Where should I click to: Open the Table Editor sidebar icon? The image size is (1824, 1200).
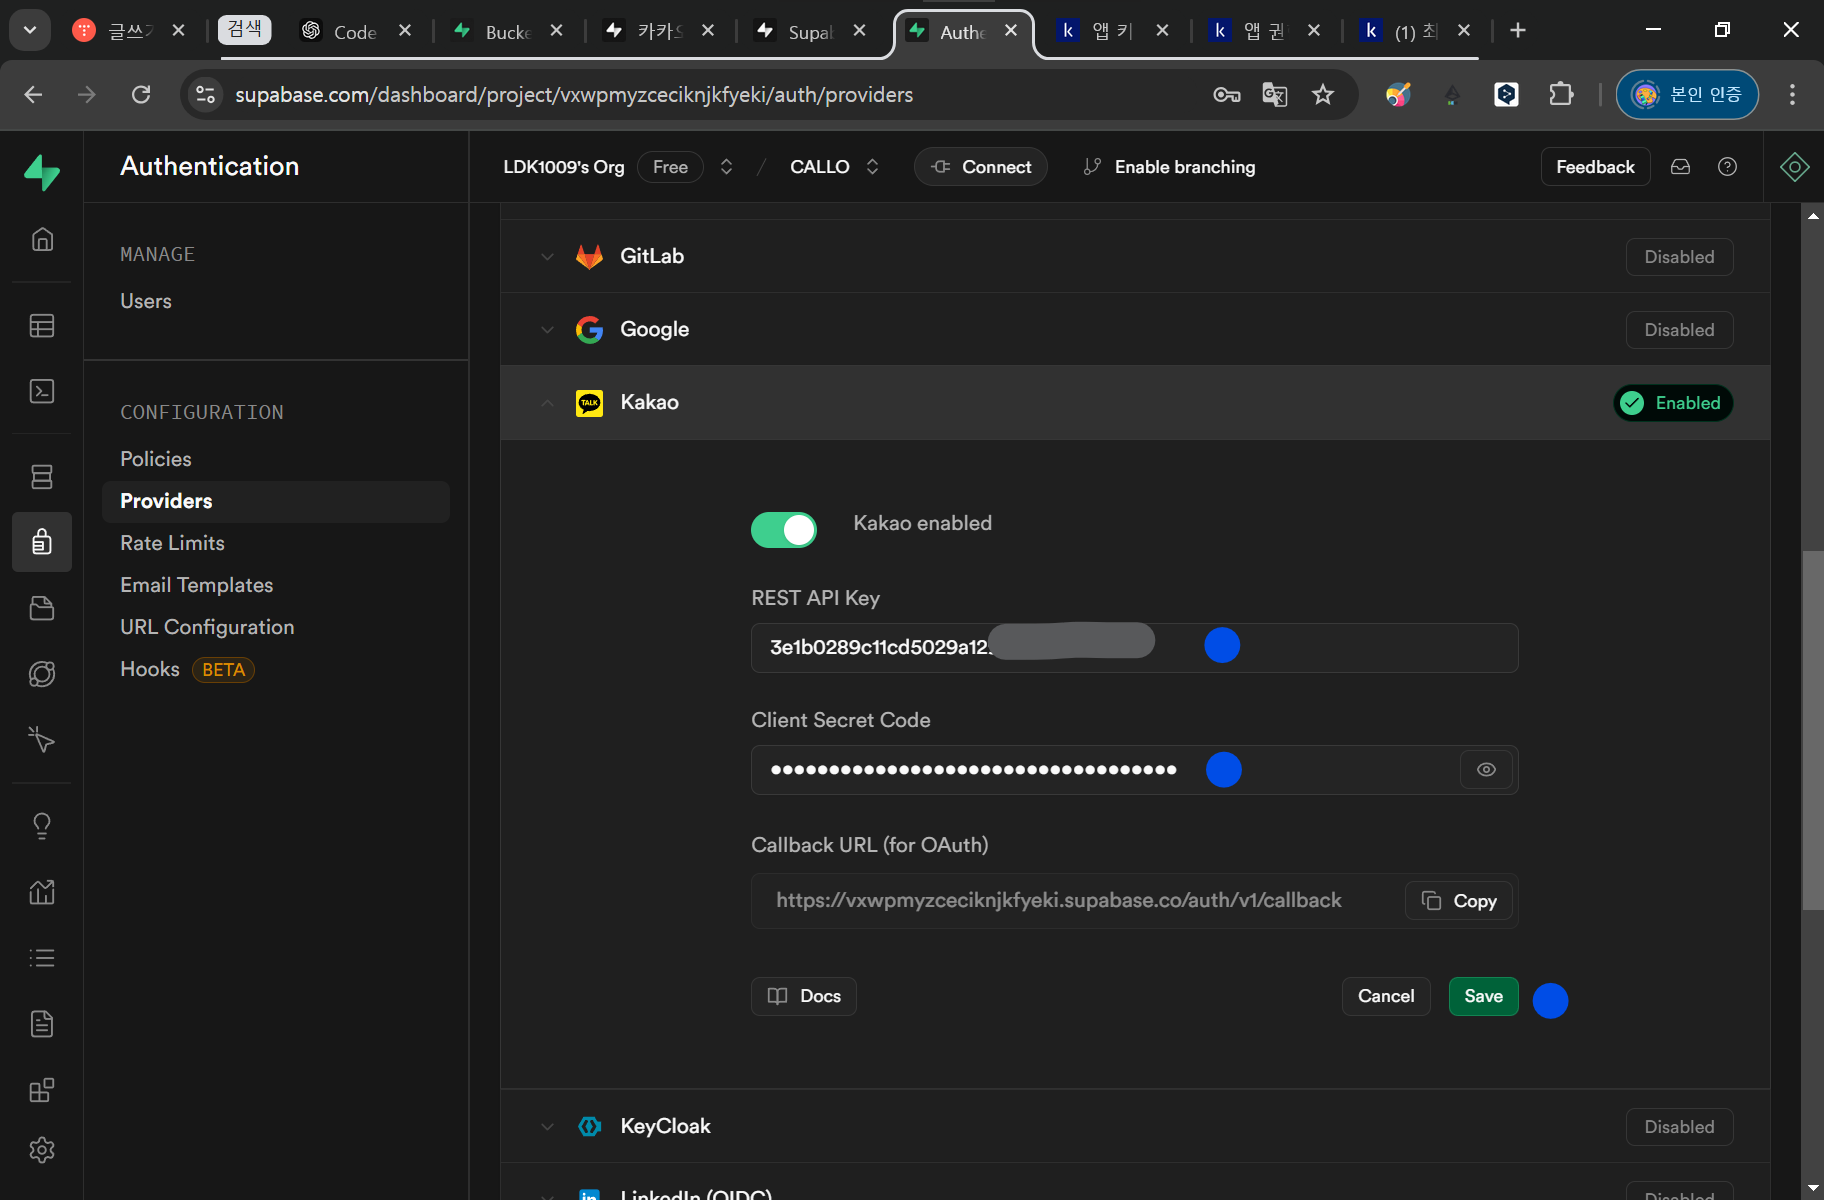tap(42, 326)
